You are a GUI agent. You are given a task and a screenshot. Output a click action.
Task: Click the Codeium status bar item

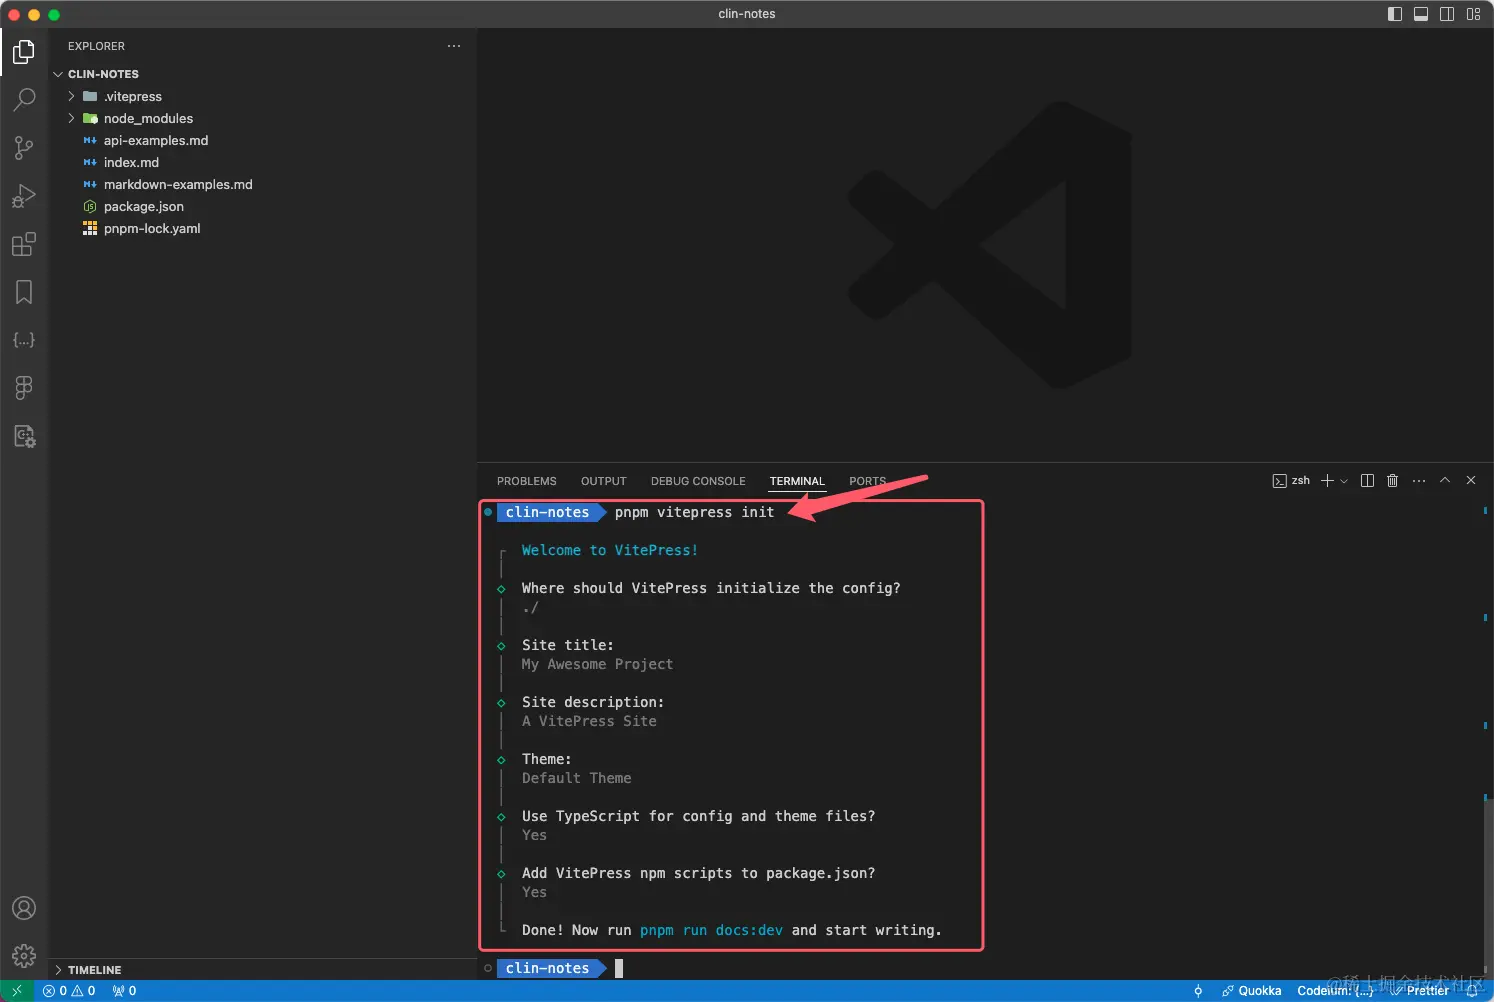tap(1335, 991)
